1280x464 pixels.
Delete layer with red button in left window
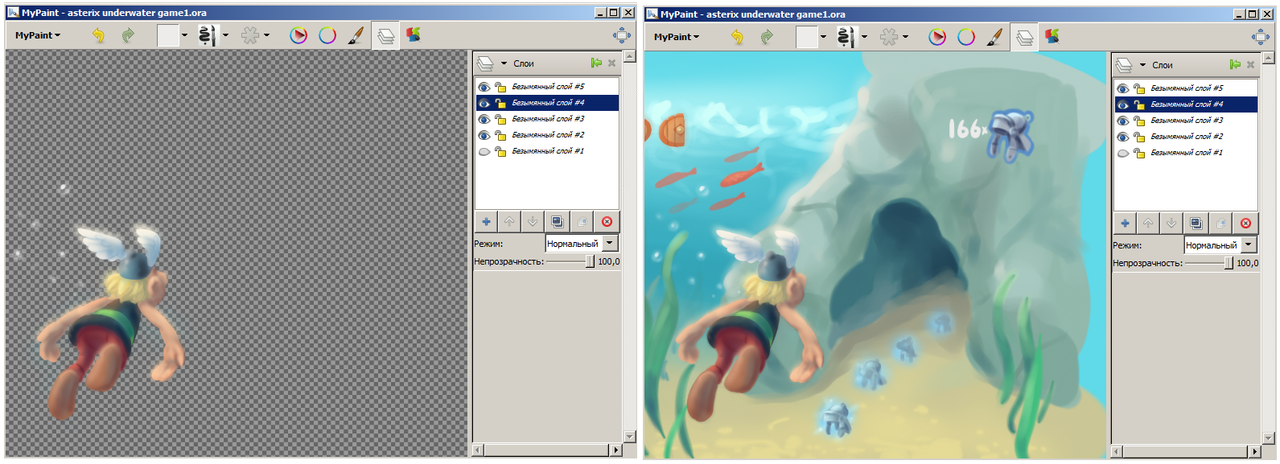coord(606,222)
